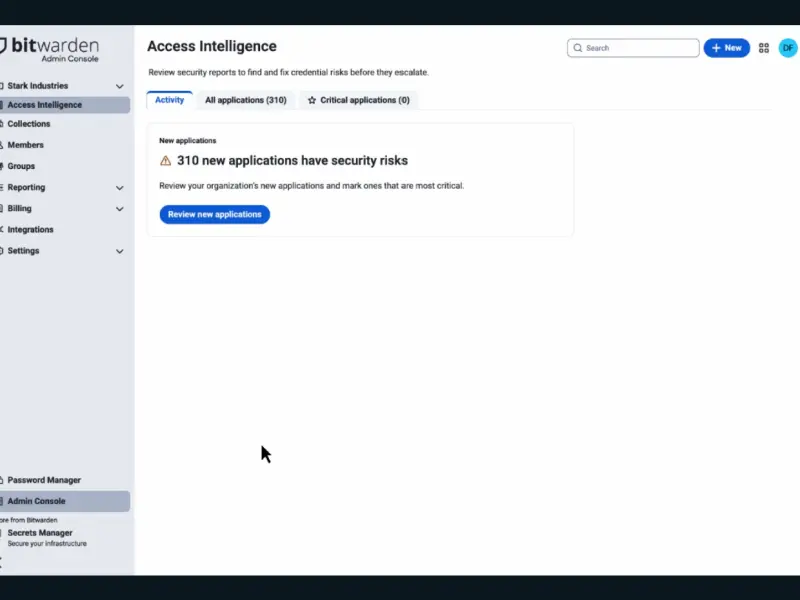Expand the Settings section chevron

[120, 251]
